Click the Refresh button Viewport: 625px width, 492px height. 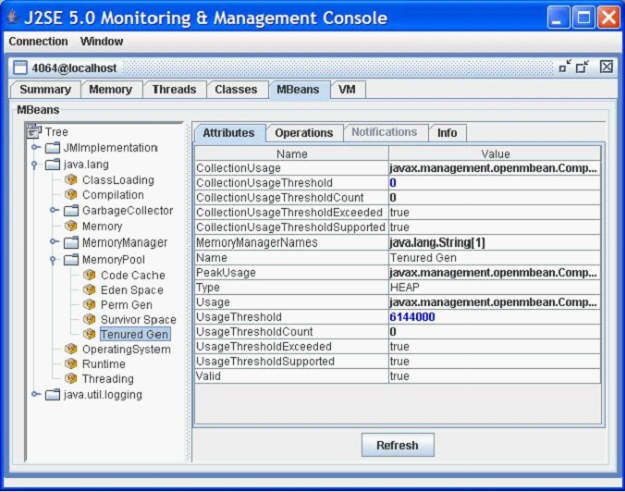[397, 445]
